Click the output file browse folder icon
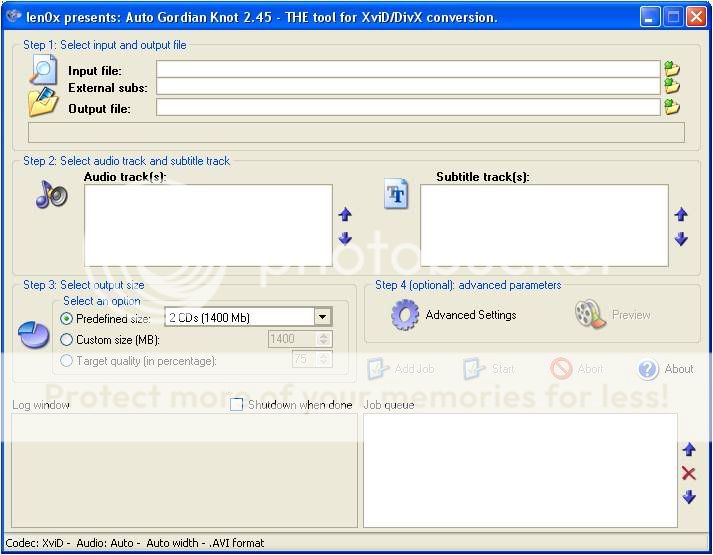713x555 pixels. click(672, 107)
